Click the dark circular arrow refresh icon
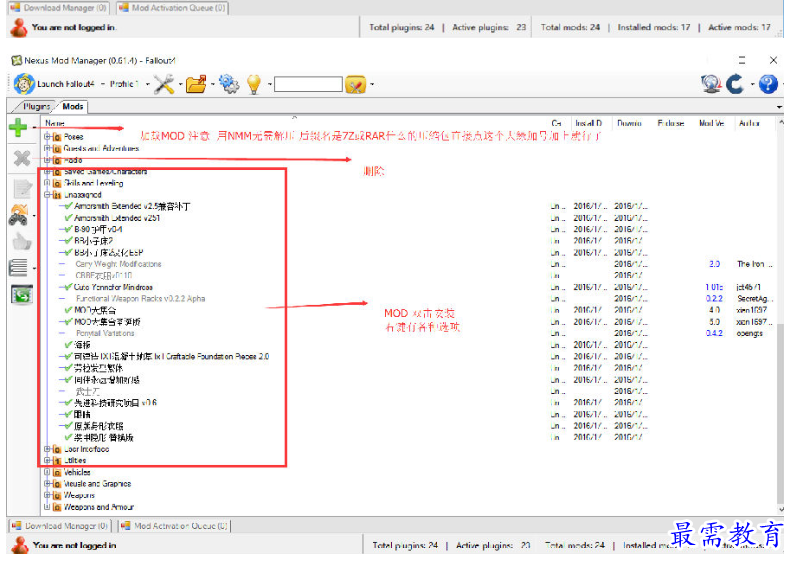Image resolution: width=792 pixels, height=566 pixels. (735, 84)
